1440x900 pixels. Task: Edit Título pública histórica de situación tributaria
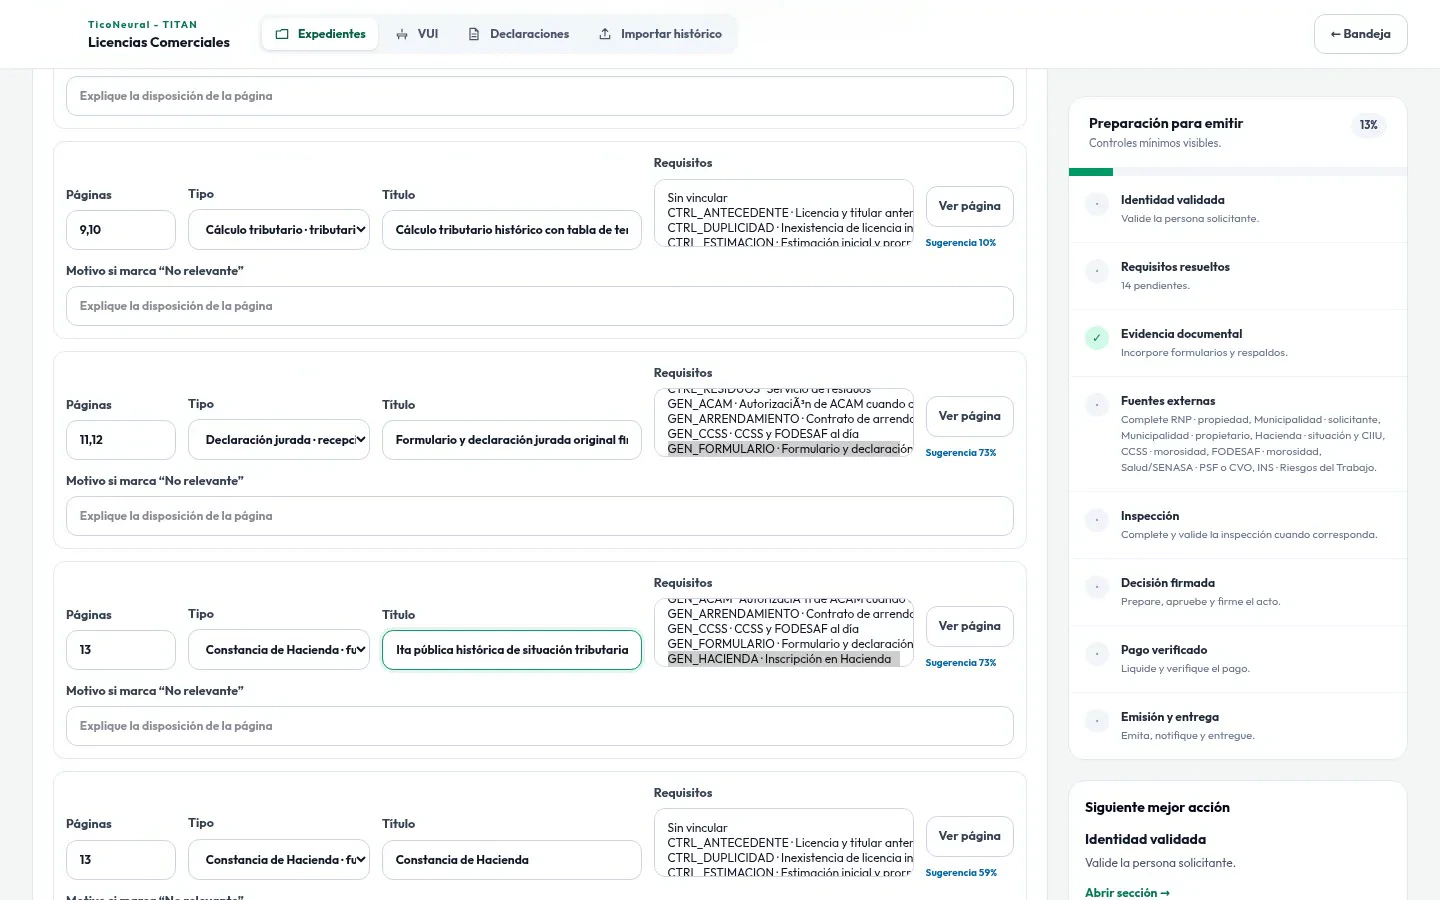point(512,650)
